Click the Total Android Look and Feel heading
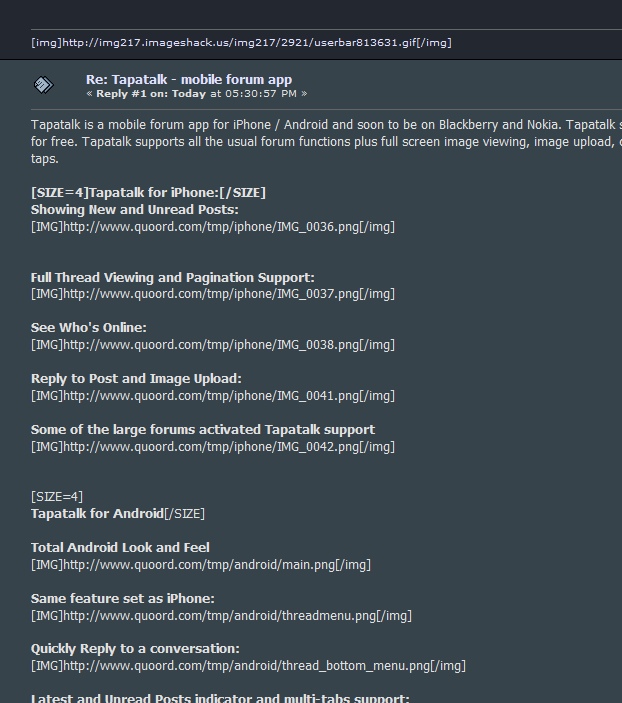622x703 pixels. (x=120, y=548)
